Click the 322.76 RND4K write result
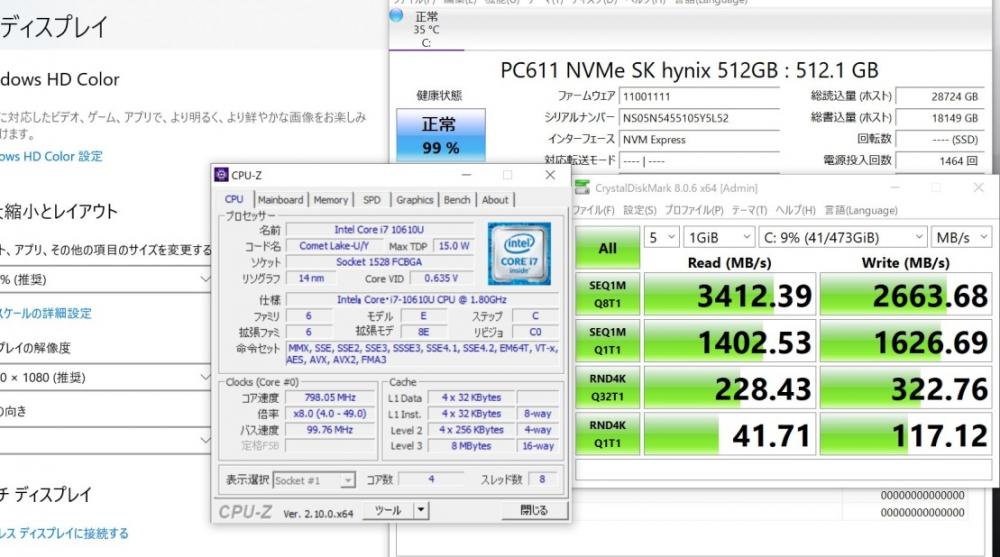Screen dimensions: 1000x557 906,388
